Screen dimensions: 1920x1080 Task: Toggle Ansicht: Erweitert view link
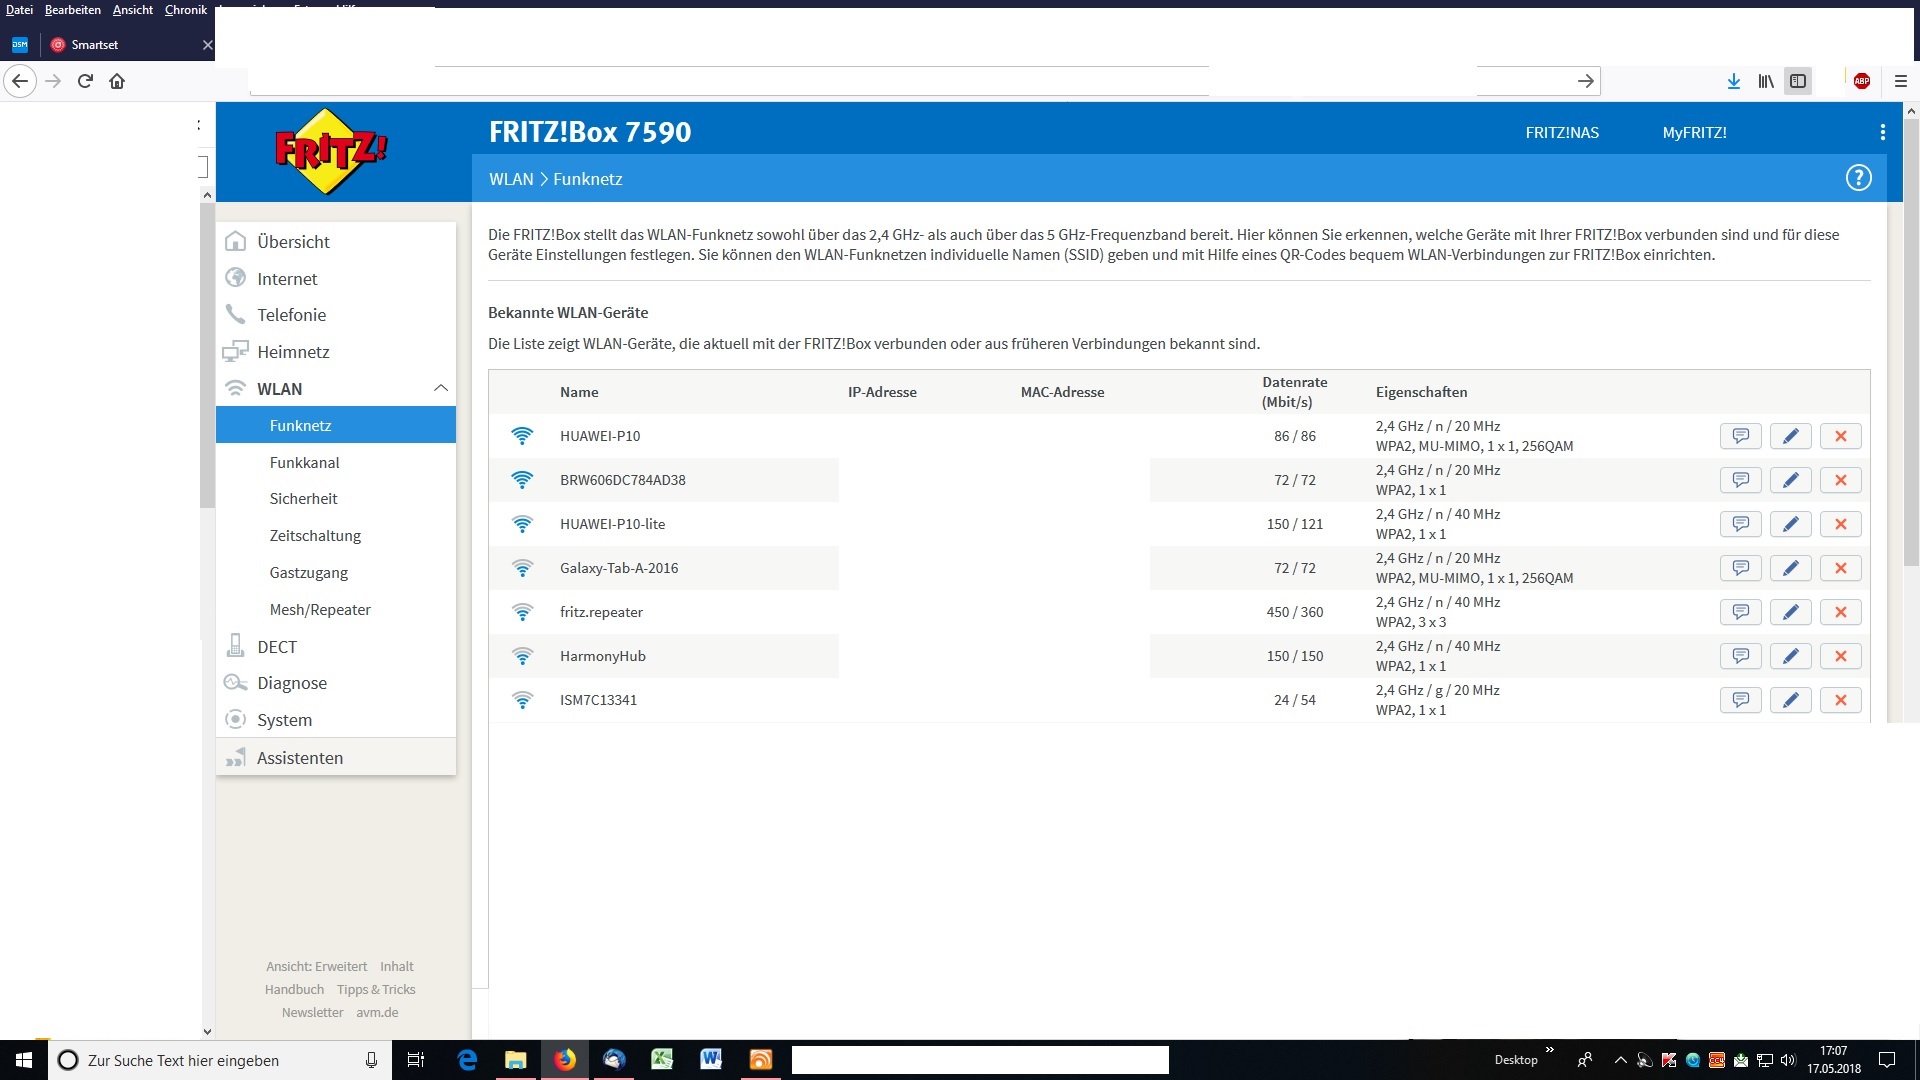pos(316,967)
